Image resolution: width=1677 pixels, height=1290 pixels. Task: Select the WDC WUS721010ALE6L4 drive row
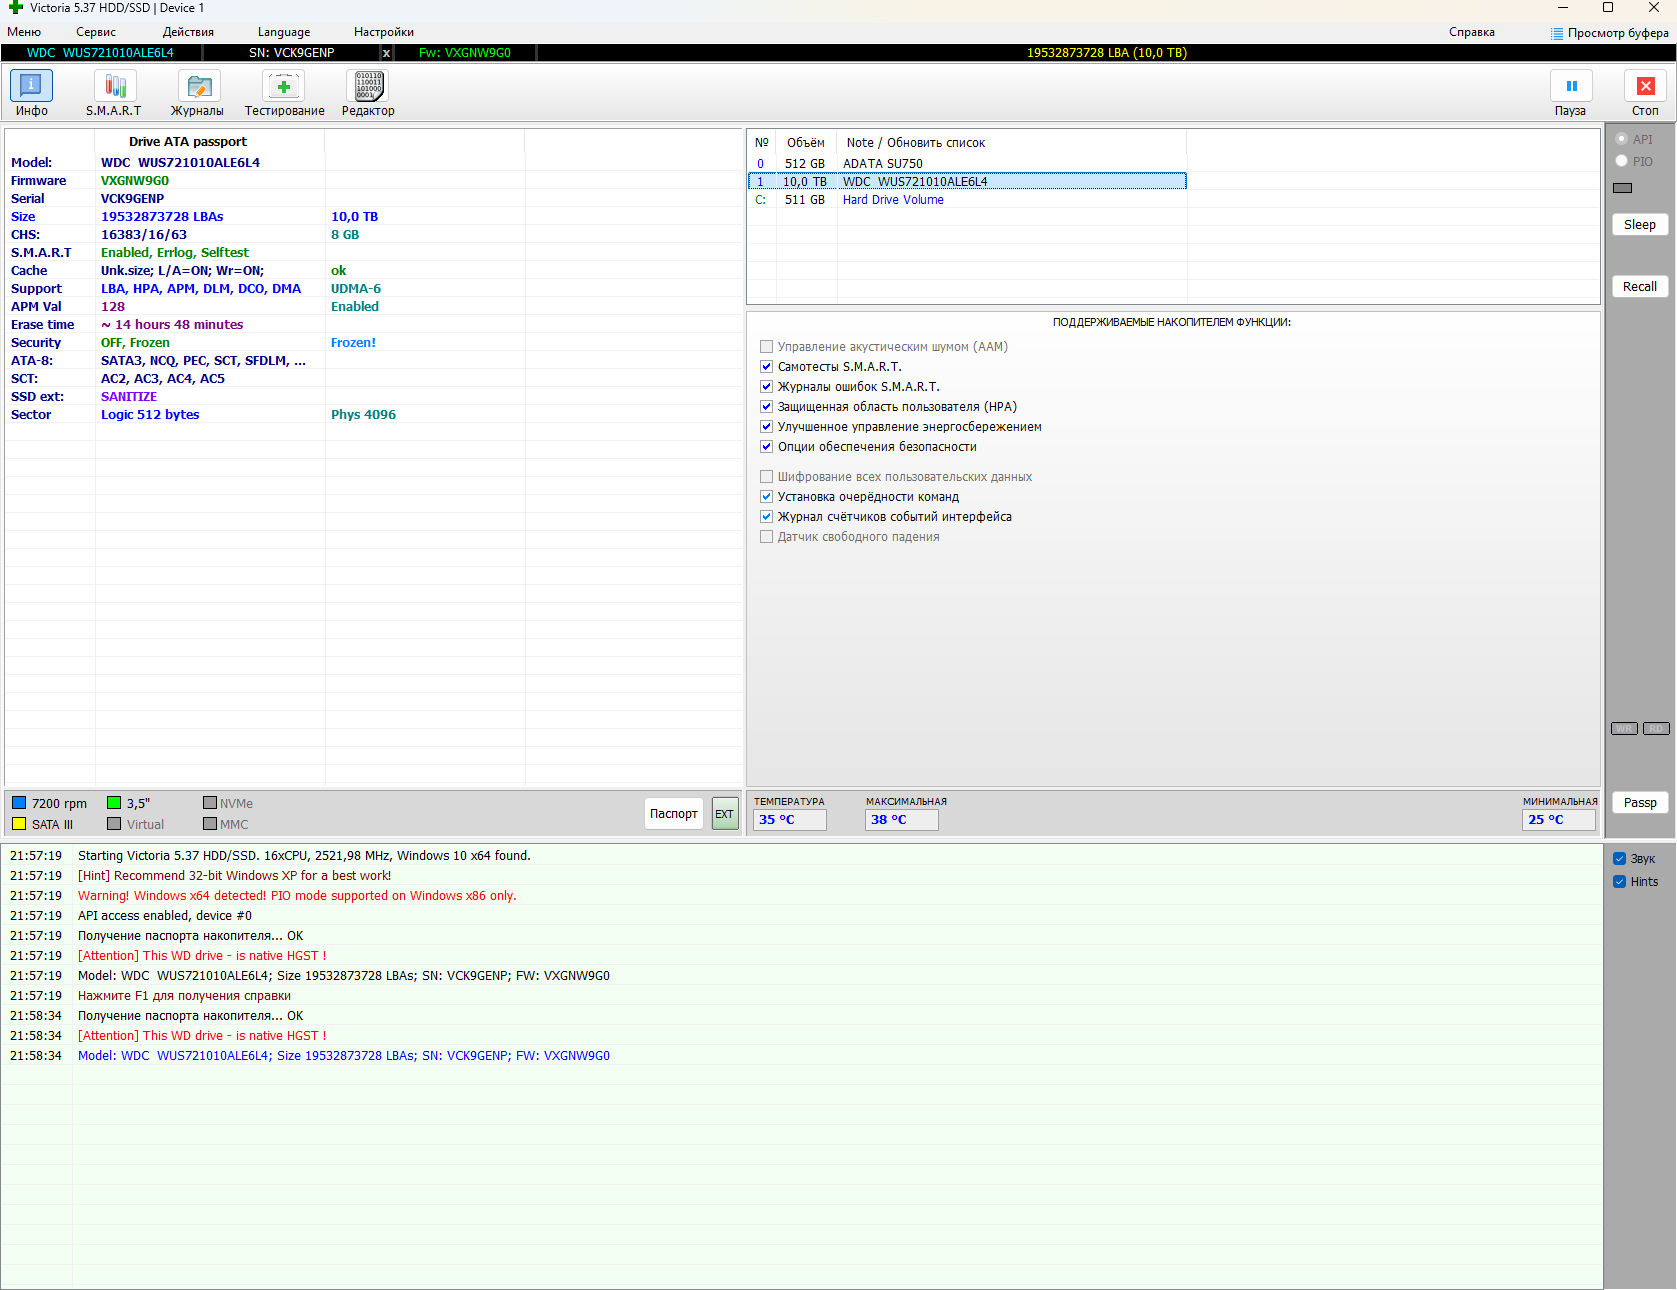pos(967,182)
